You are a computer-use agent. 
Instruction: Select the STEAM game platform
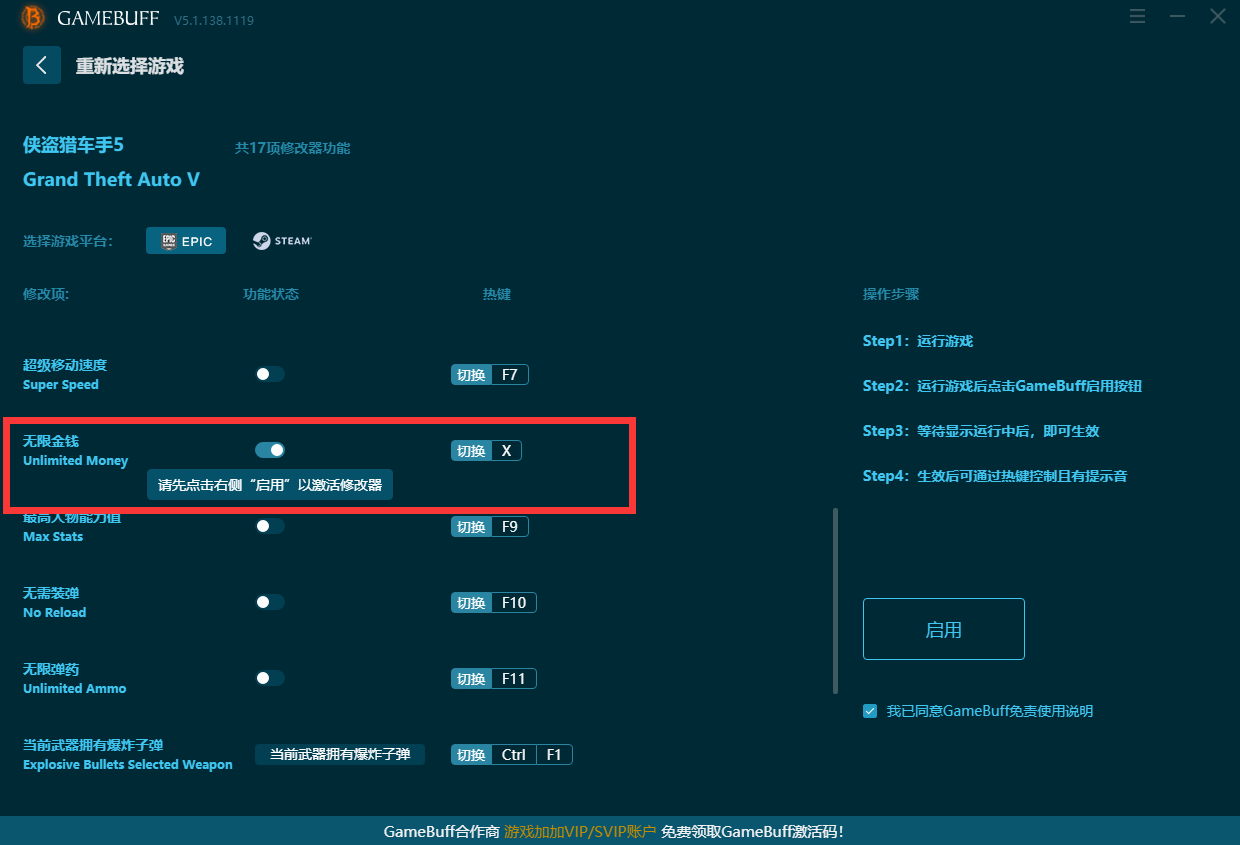tap(282, 241)
